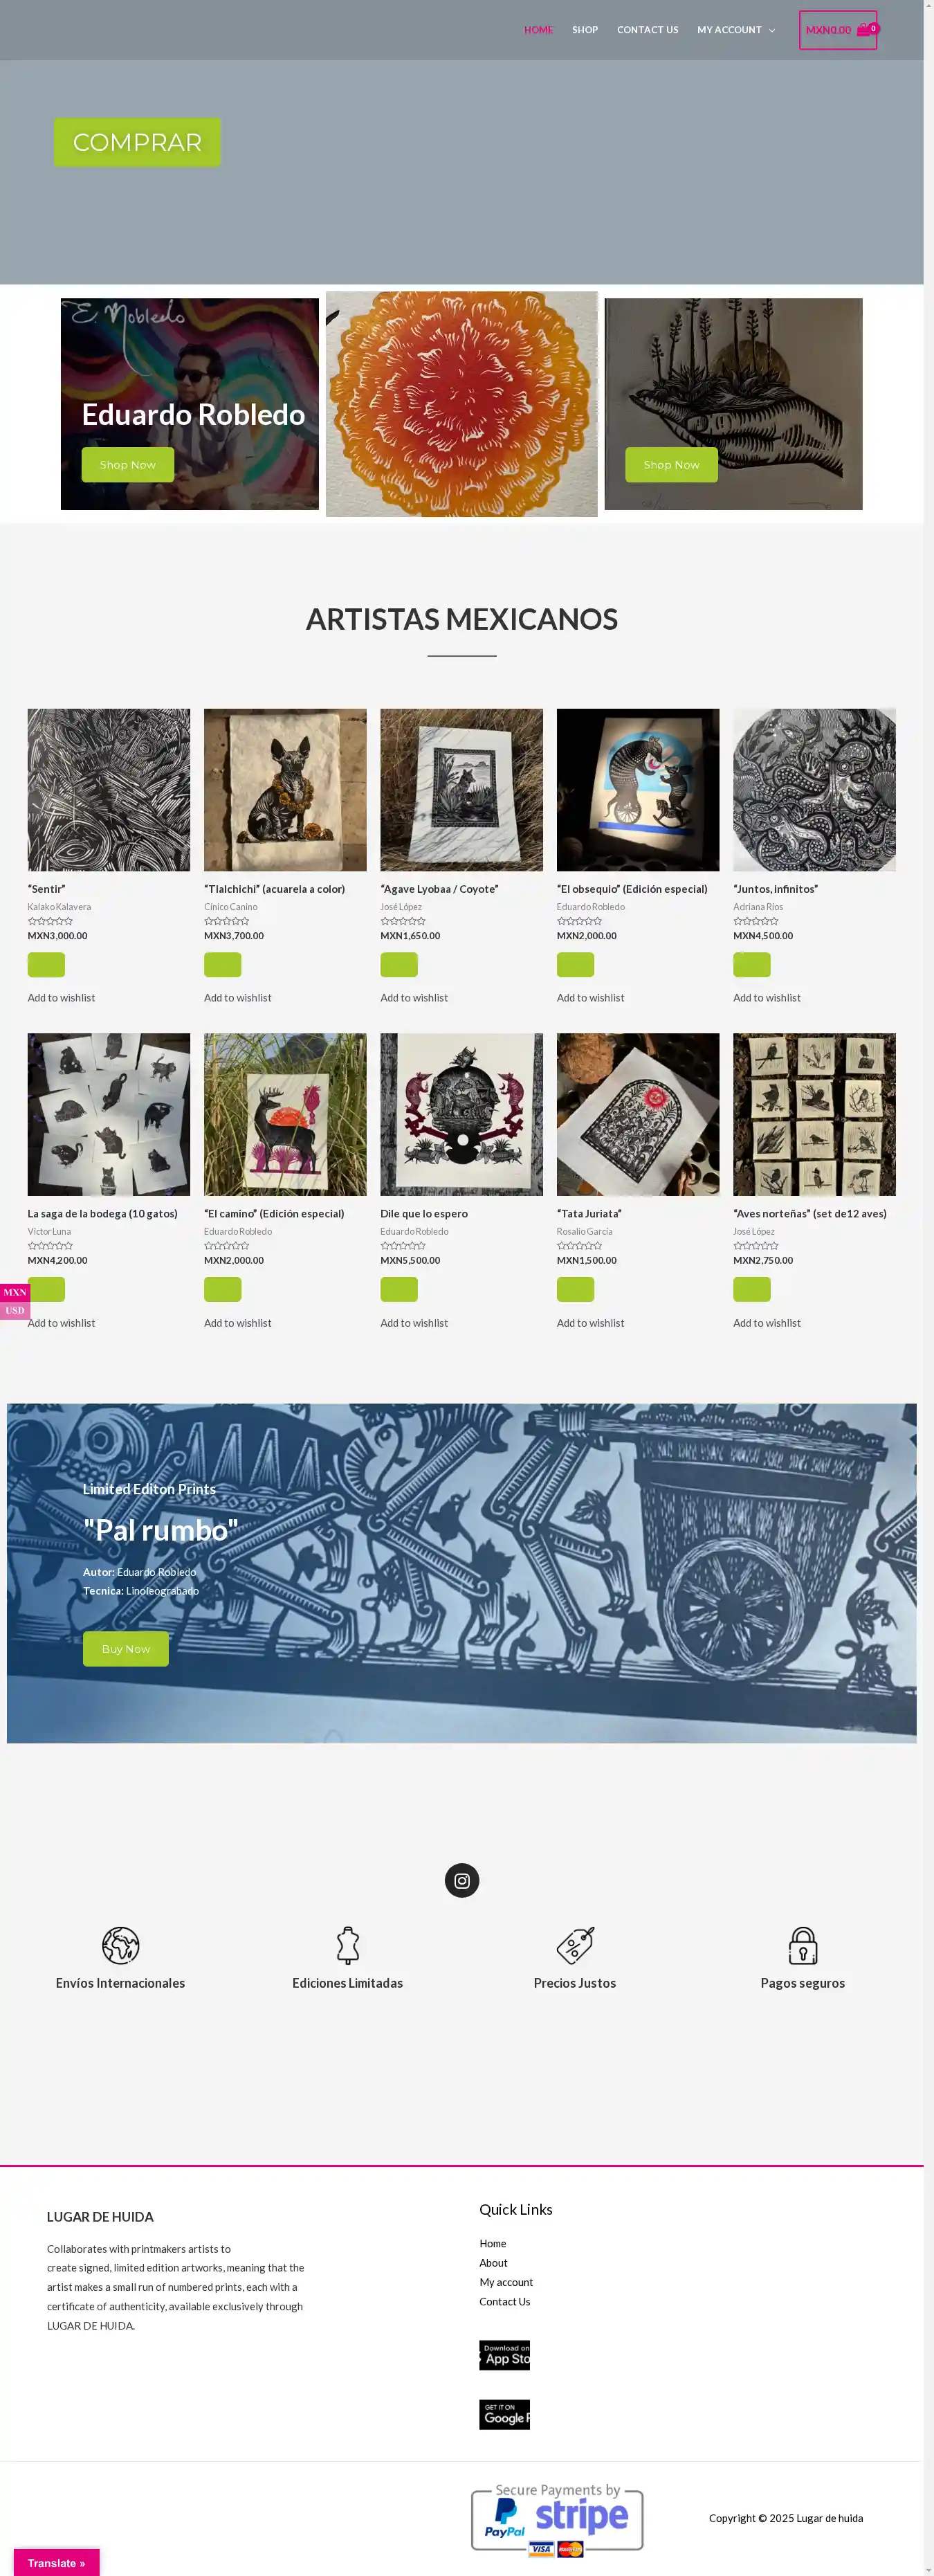Click the mannequin Ediciones Limitadas icon
This screenshot has width=934, height=2576.
pyautogui.click(x=348, y=1945)
